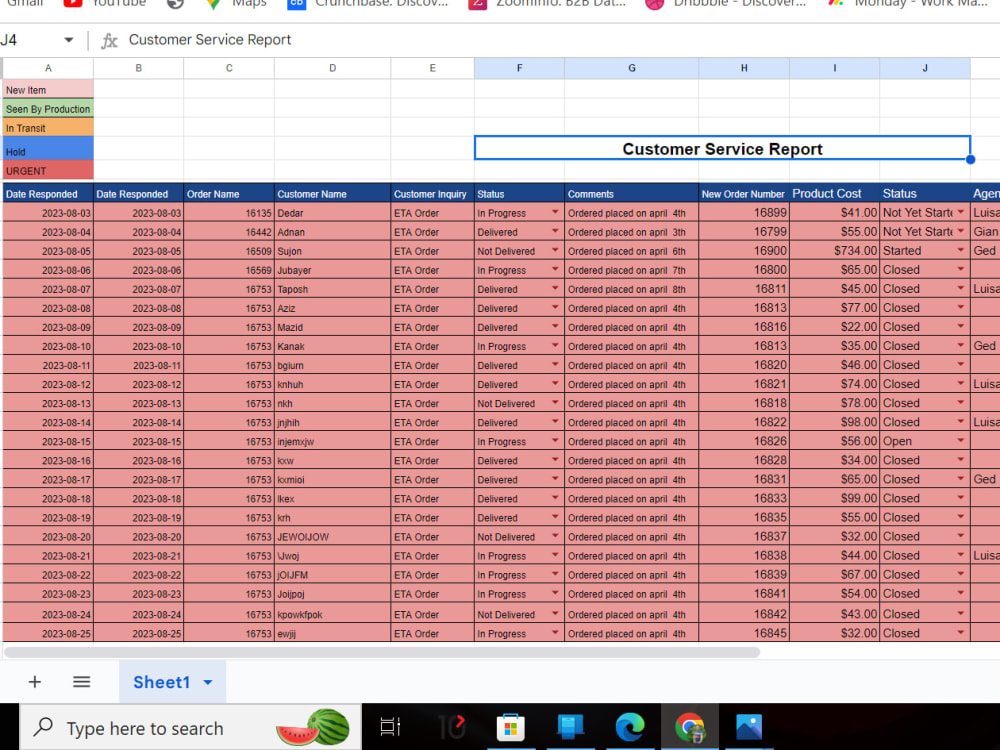Open column J dropdown for order 16899
This screenshot has height=750, width=1000.
point(960,212)
